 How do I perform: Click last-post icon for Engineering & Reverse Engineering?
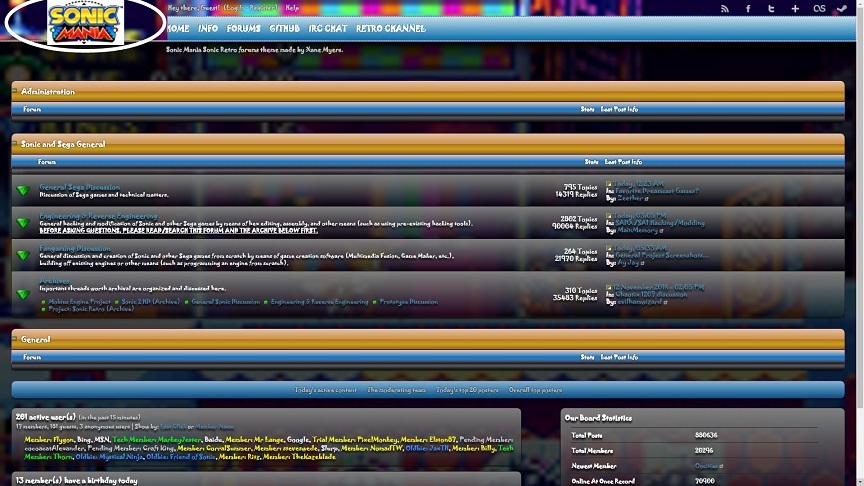coord(609,216)
